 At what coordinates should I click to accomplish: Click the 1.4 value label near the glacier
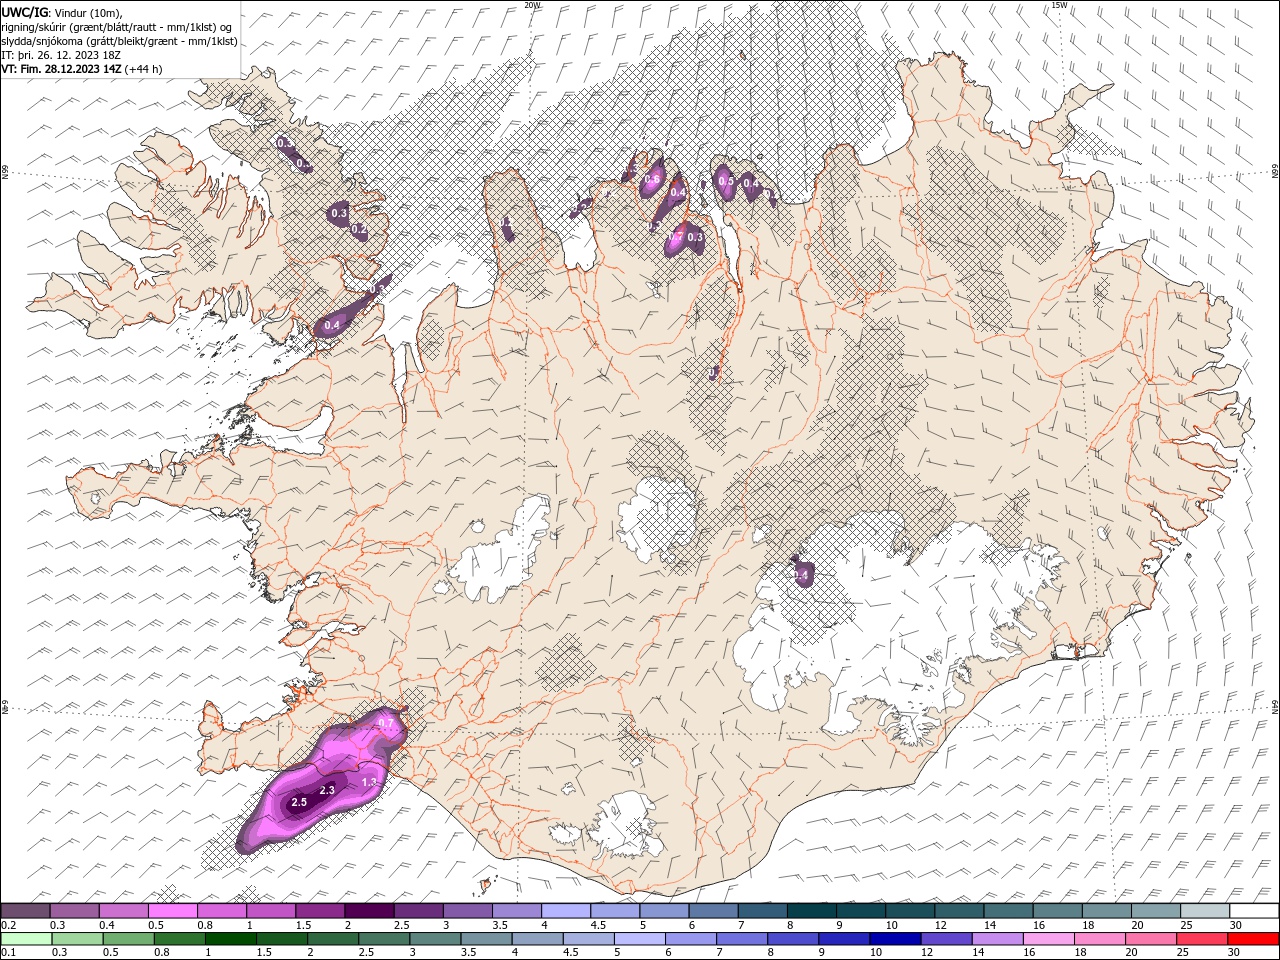pos(801,575)
